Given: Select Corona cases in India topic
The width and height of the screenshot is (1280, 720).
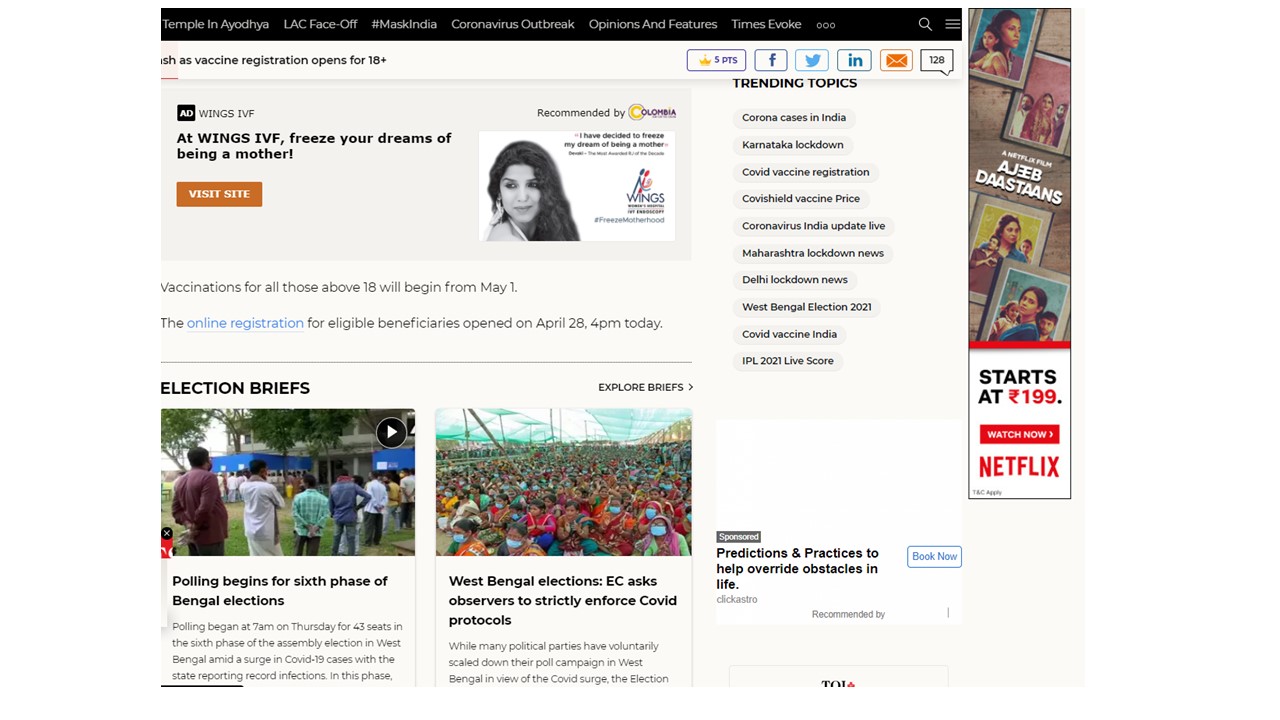Looking at the screenshot, I should click(794, 118).
